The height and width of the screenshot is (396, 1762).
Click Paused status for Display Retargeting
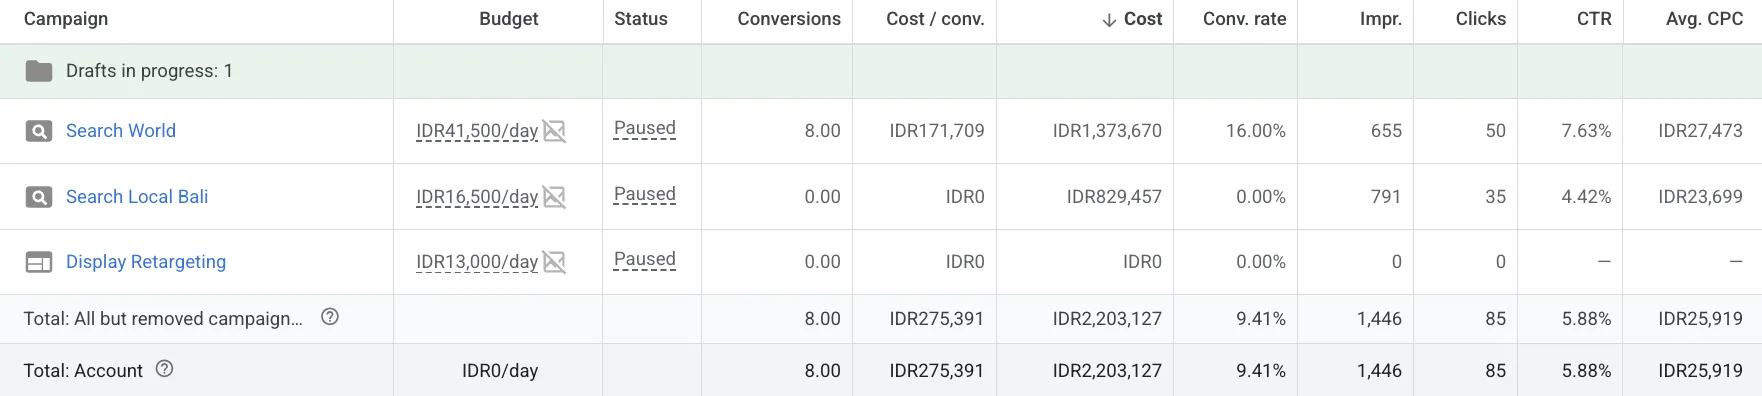point(645,260)
